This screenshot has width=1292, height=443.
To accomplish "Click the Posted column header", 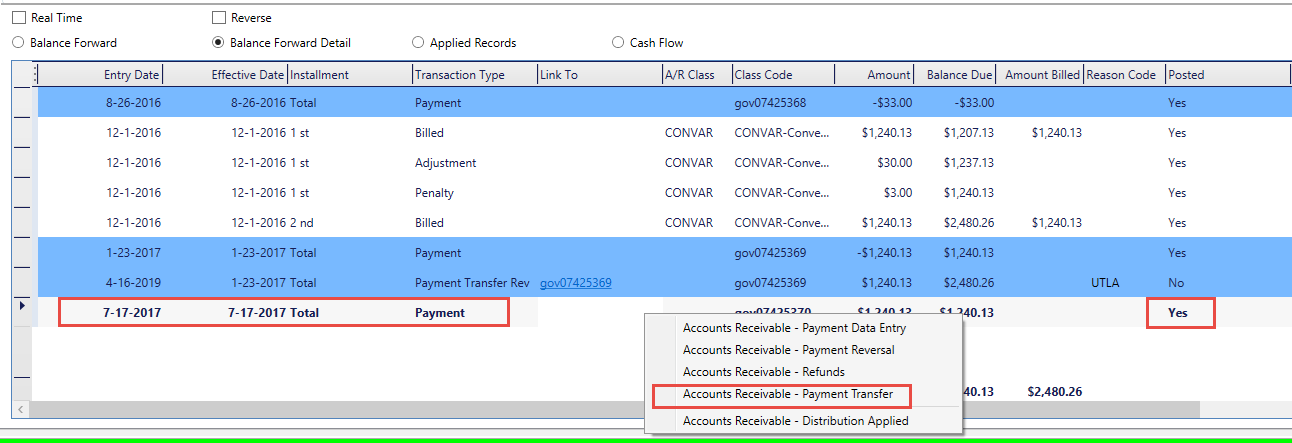I will (1187, 75).
